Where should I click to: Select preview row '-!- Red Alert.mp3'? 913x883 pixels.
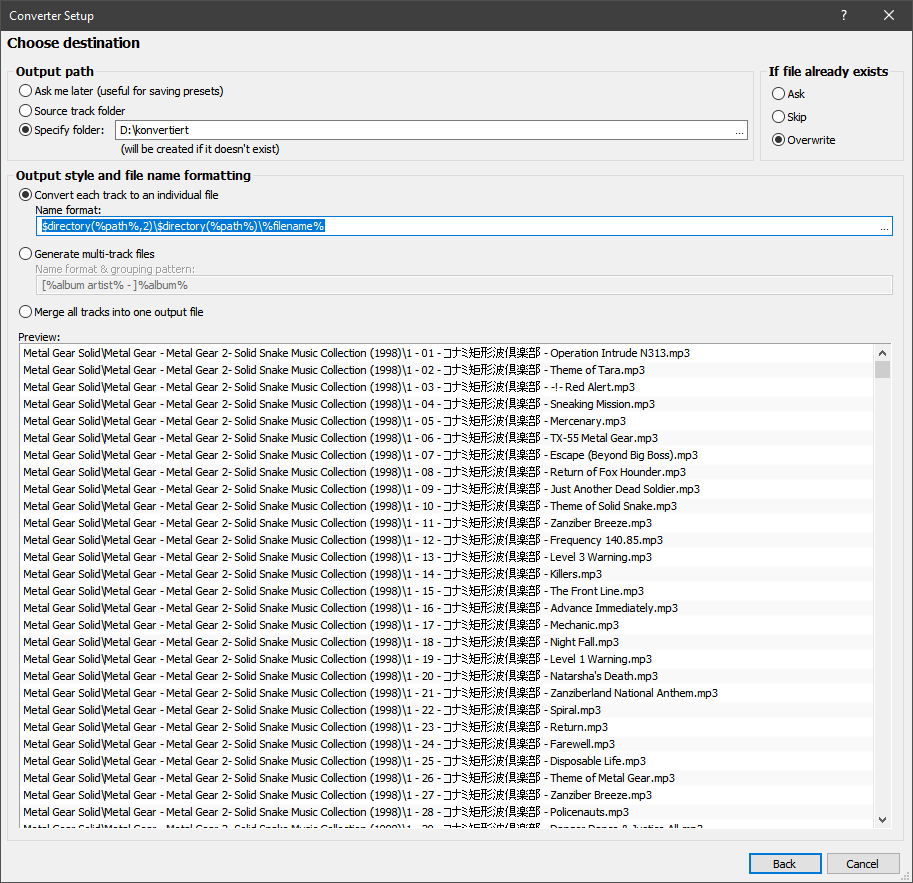(x=446, y=387)
